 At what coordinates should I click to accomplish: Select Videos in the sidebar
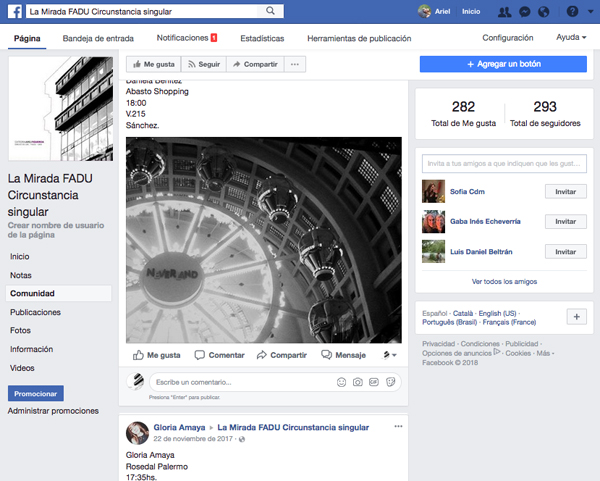[22, 368]
